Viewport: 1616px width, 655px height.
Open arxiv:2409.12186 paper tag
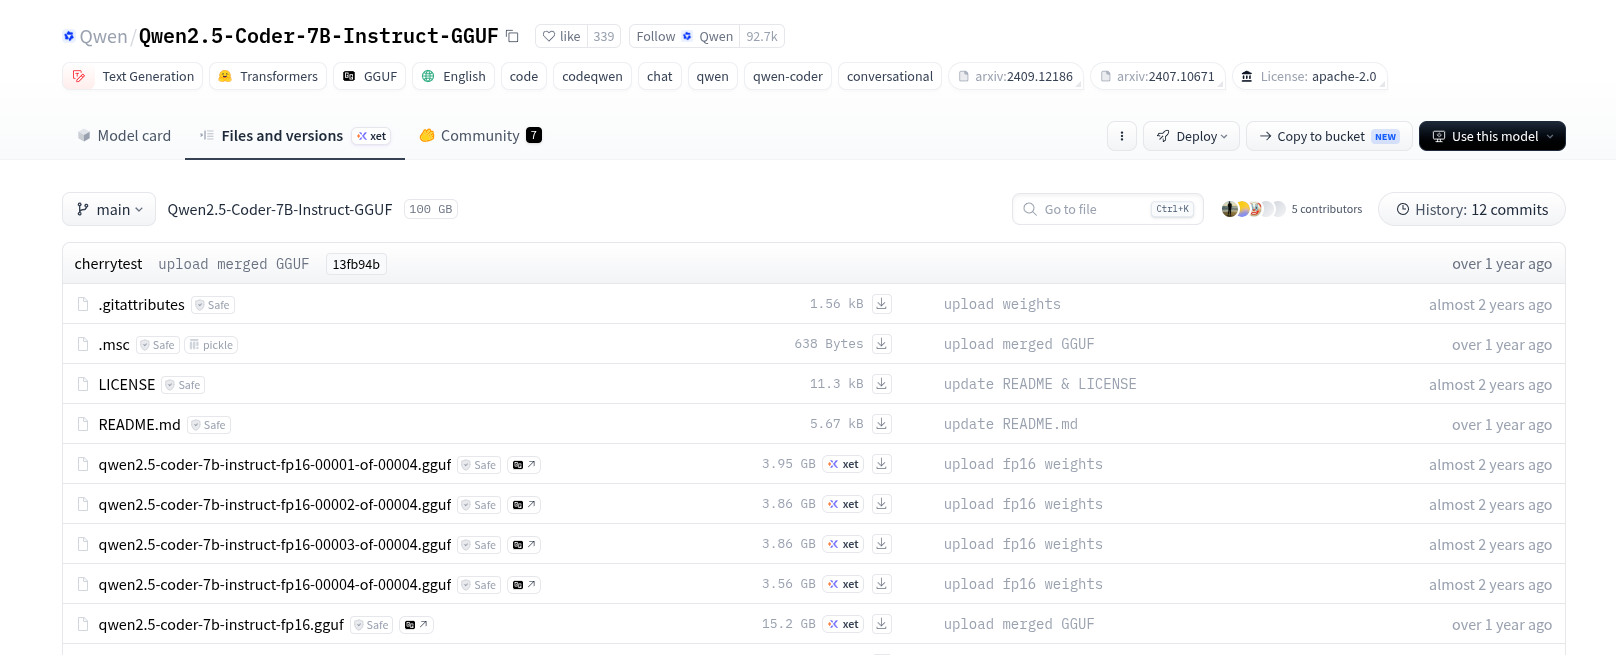coord(1016,76)
